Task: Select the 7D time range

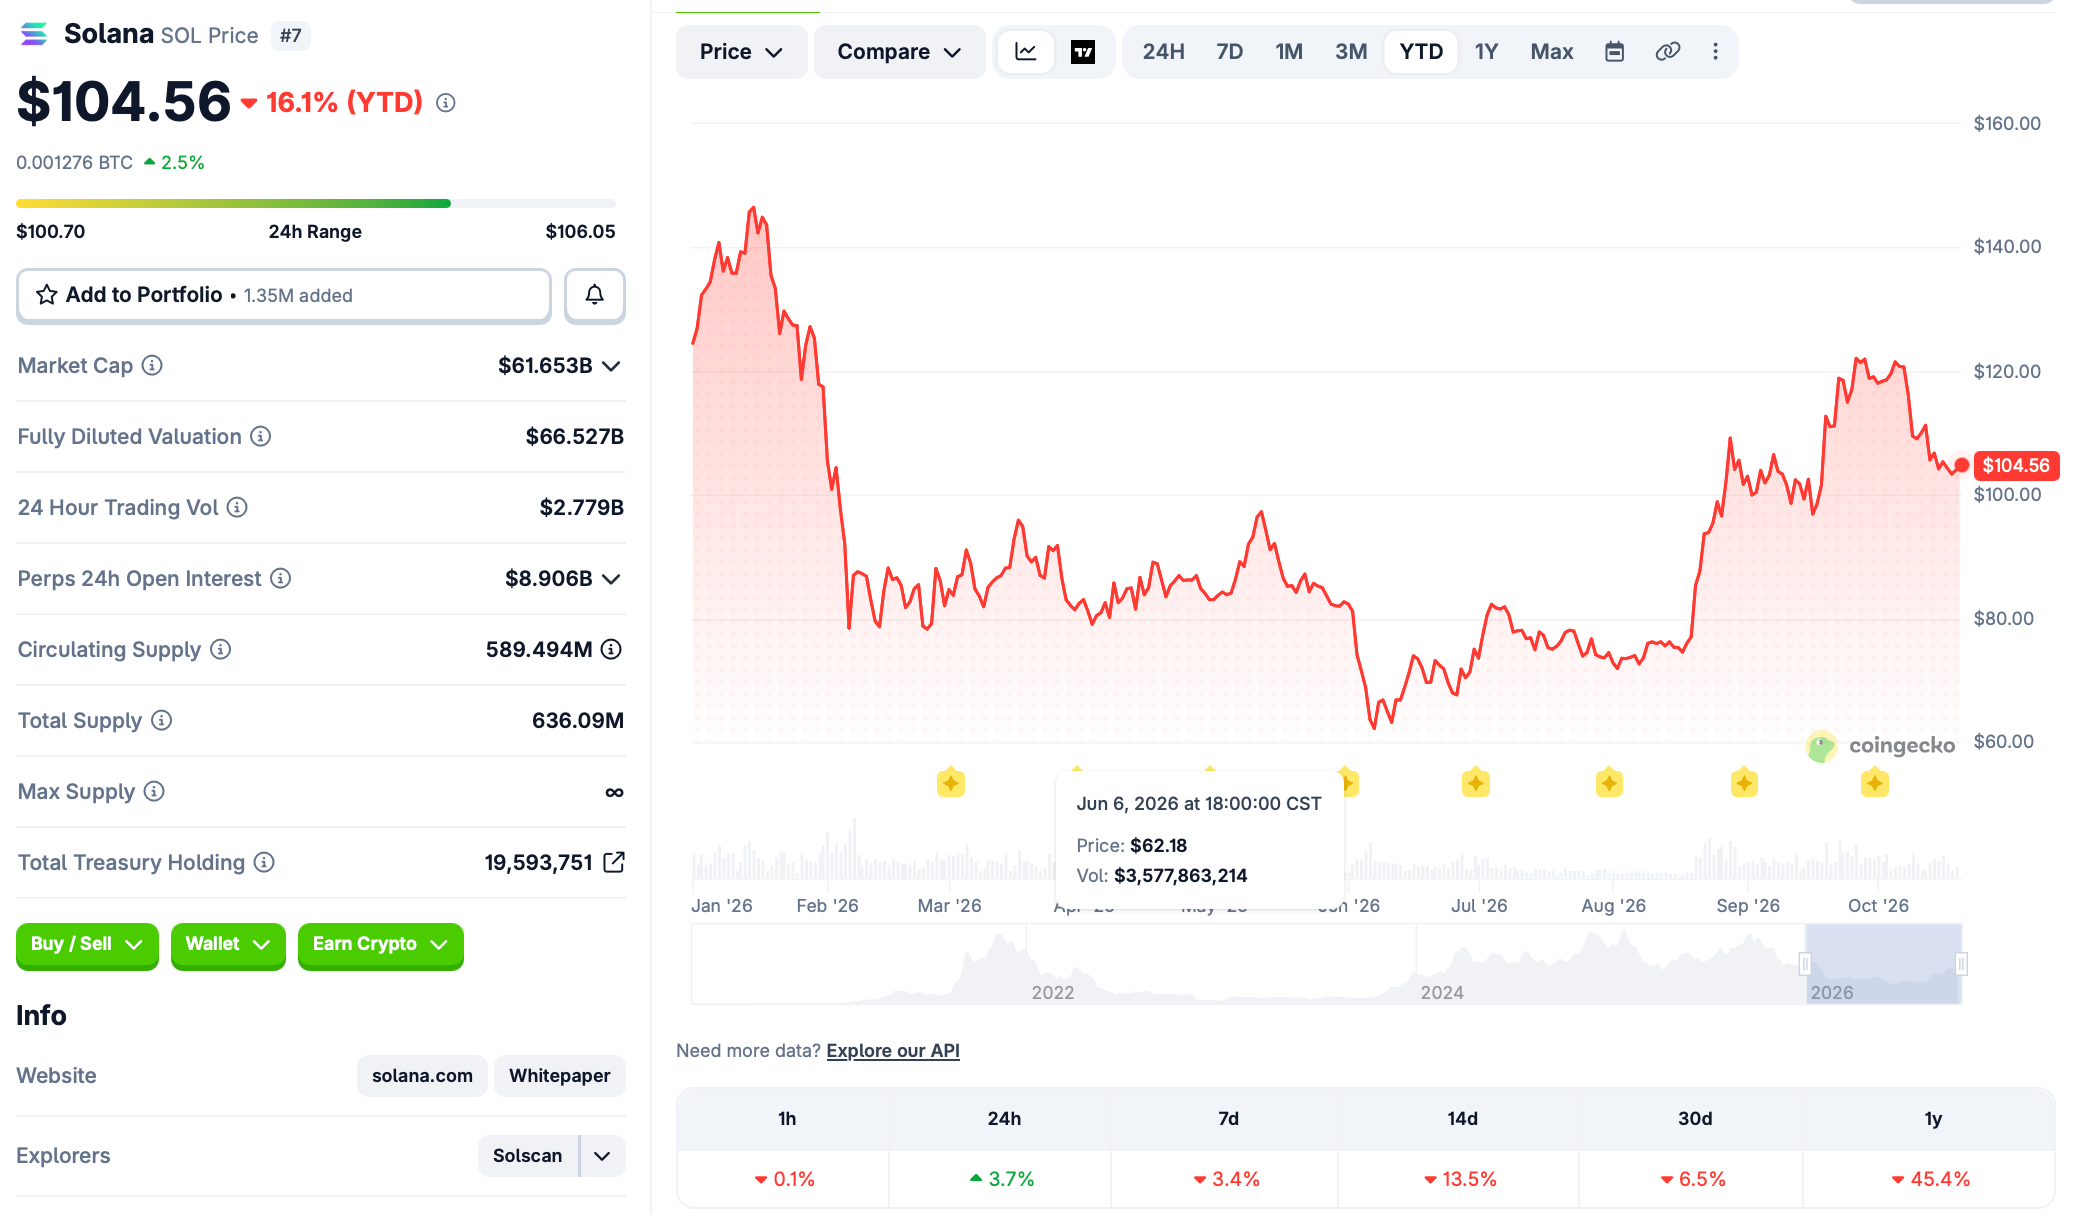Action: click(1229, 52)
